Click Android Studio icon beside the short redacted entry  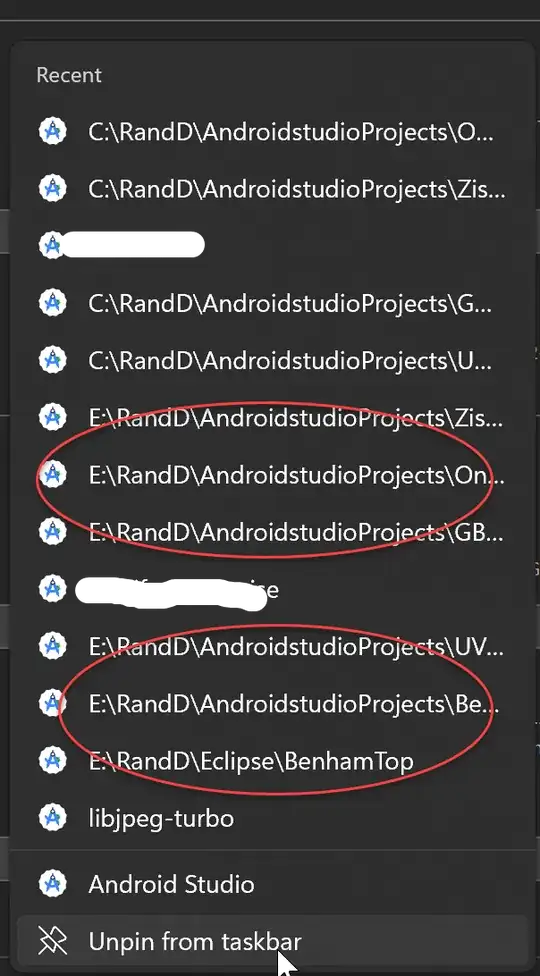point(52,245)
